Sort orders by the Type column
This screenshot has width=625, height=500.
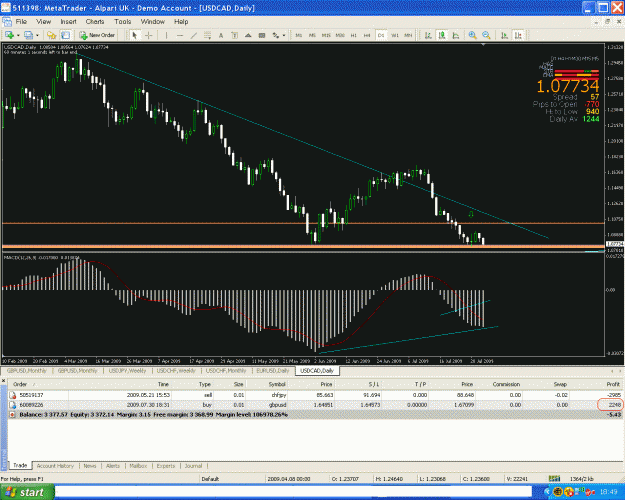click(x=192, y=384)
